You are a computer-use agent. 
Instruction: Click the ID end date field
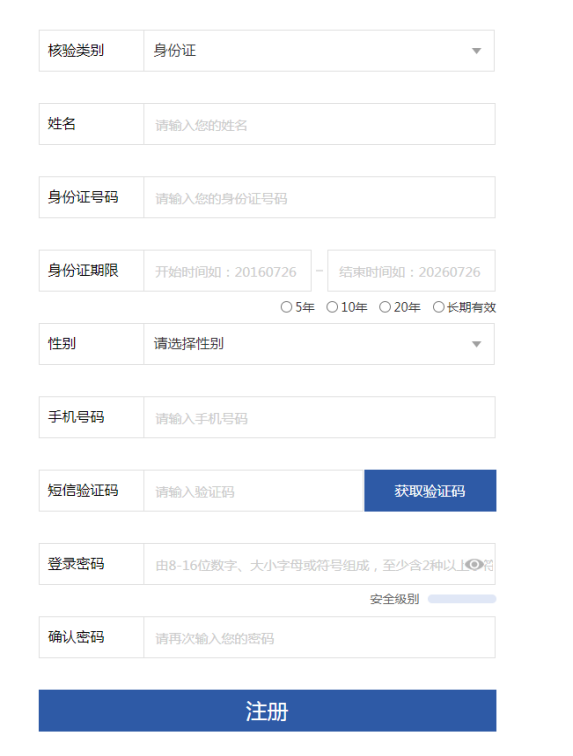411,270
